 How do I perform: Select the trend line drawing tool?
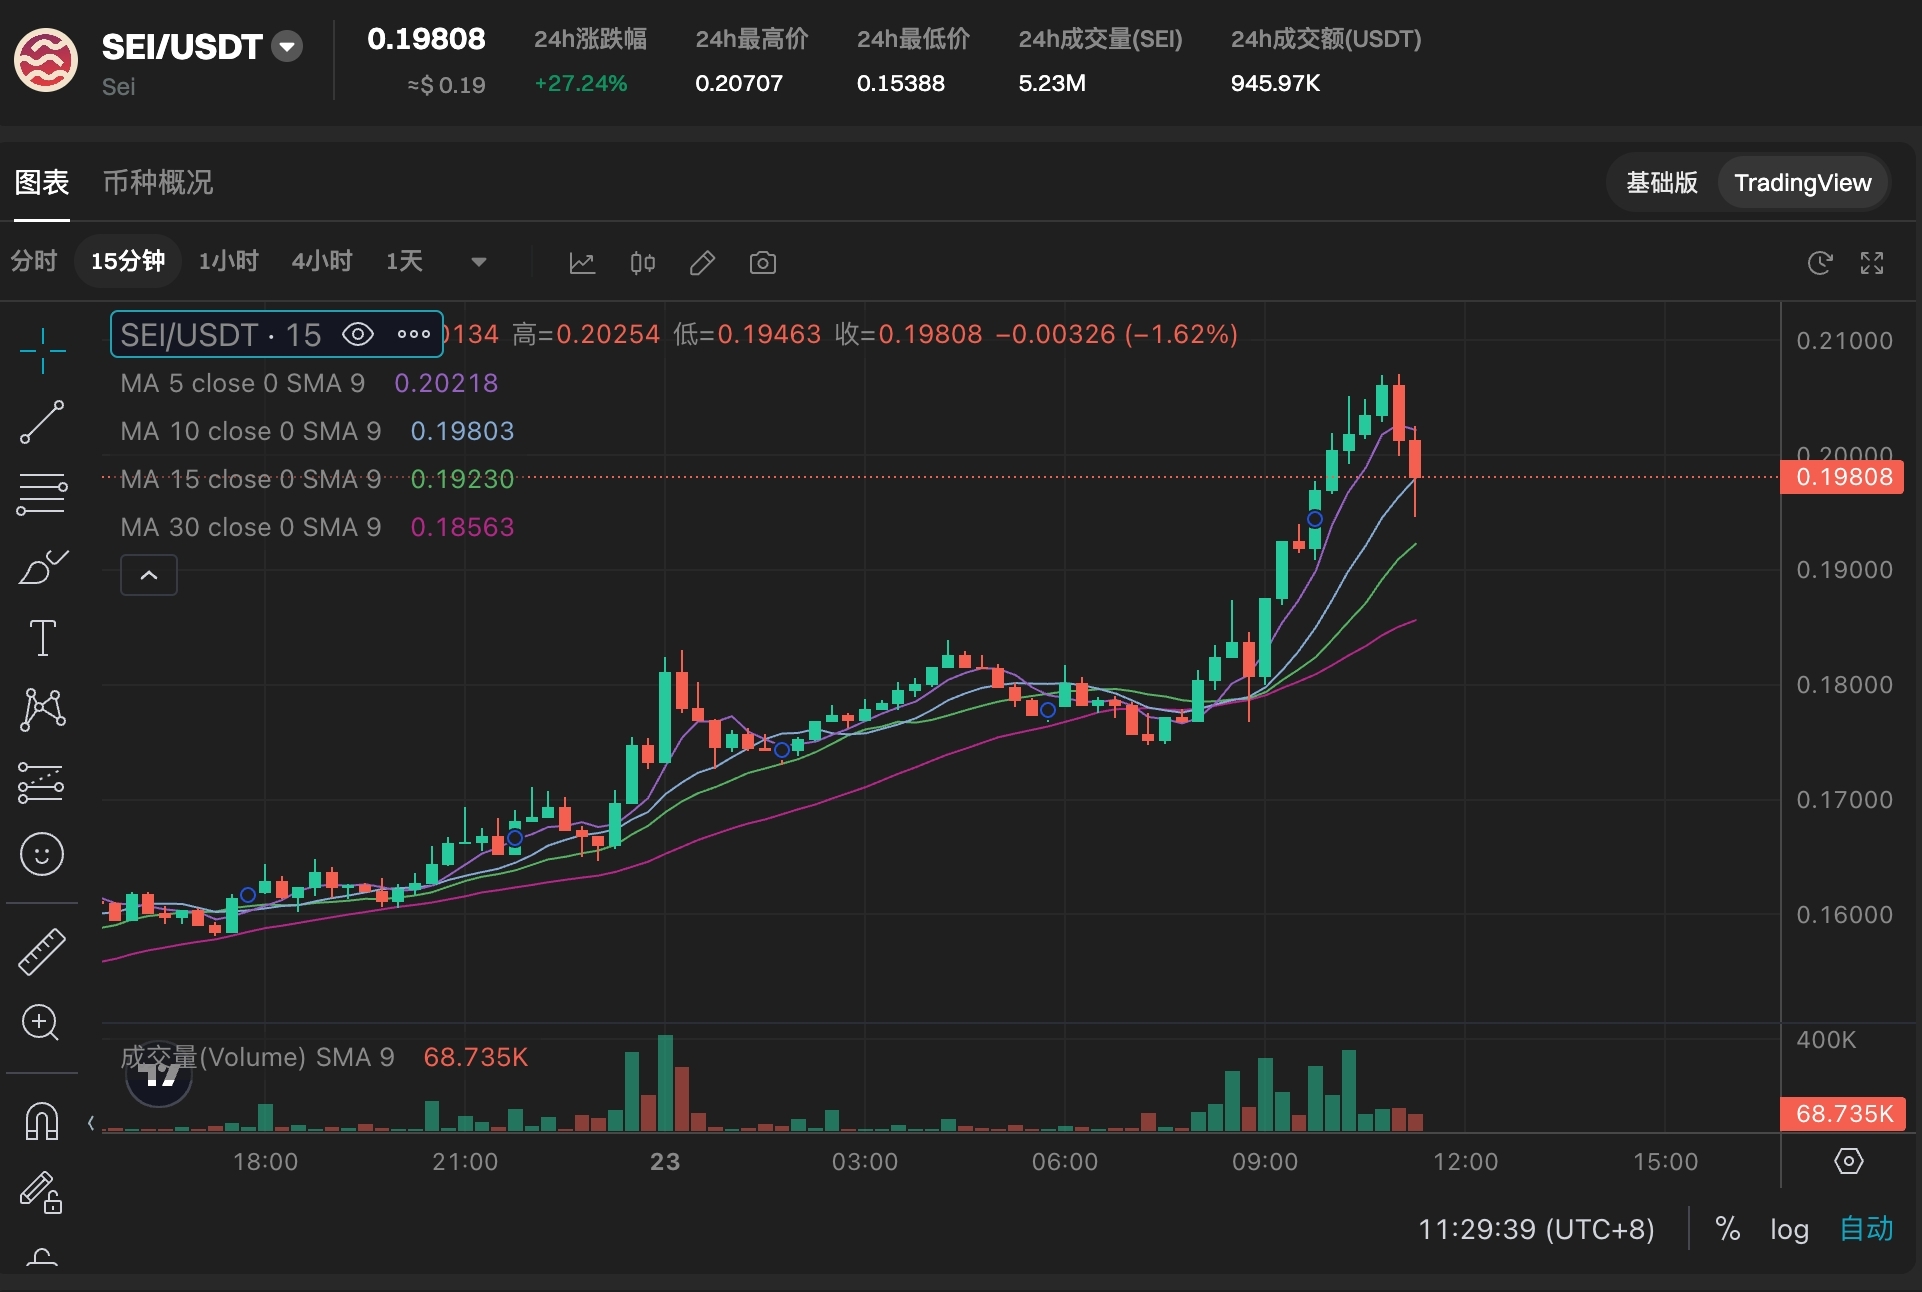click(42, 421)
